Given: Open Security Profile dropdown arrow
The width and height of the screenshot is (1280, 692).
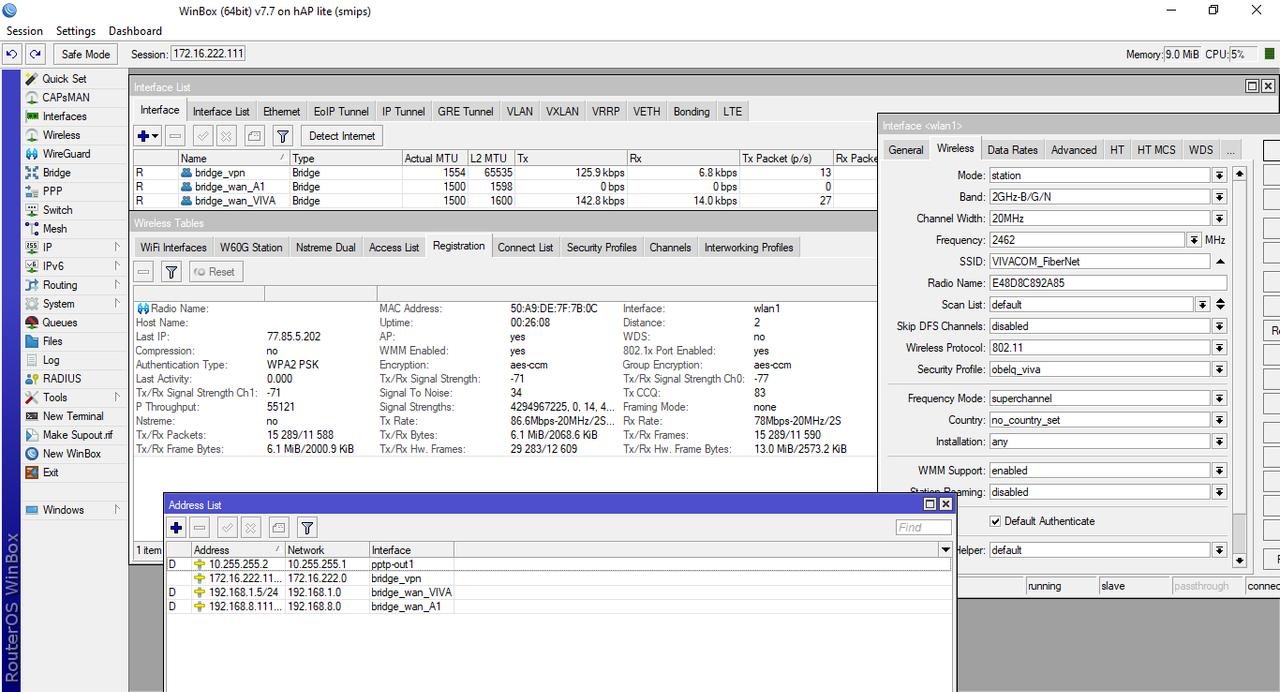Looking at the screenshot, I should 1219,369.
